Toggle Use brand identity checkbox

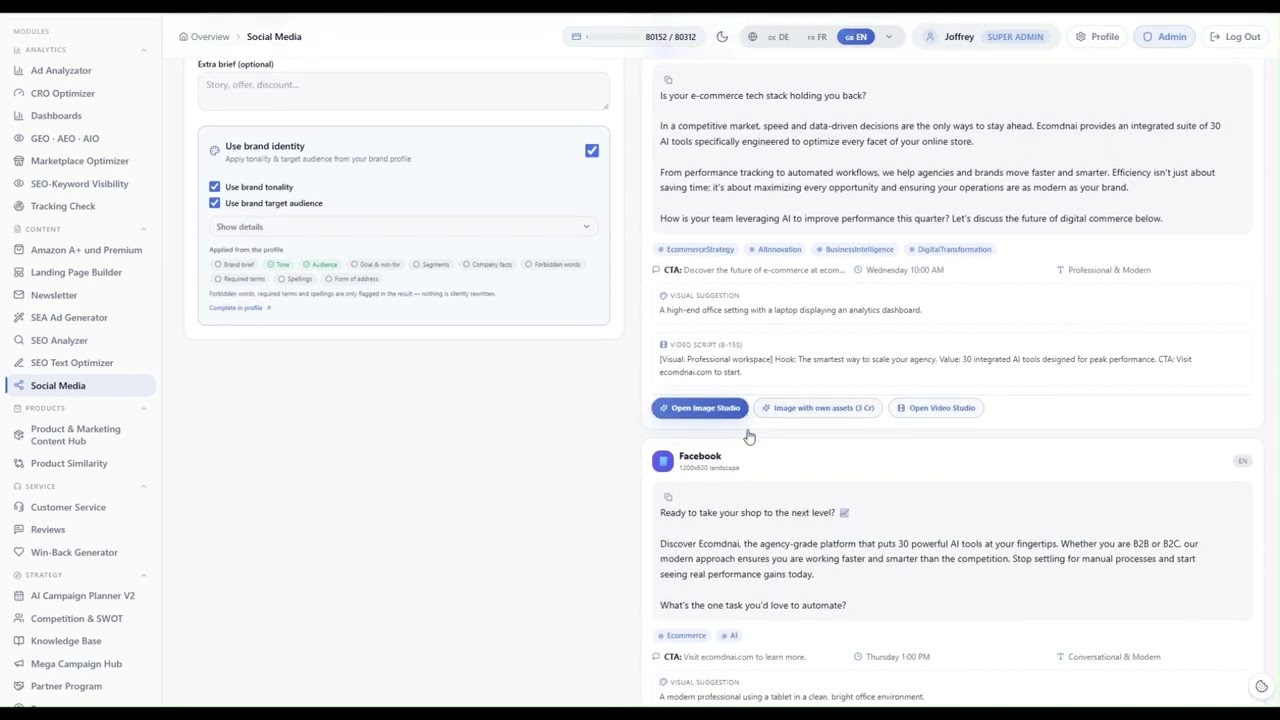pyautogui.click(x=592, y=151)
